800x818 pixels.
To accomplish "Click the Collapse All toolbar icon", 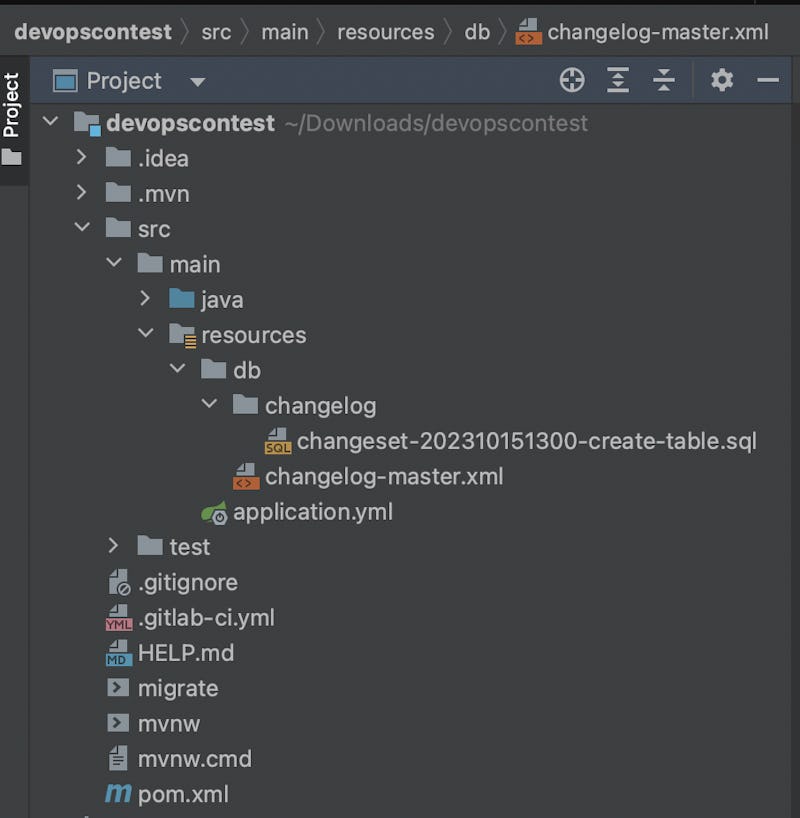I will coord(664,81).
